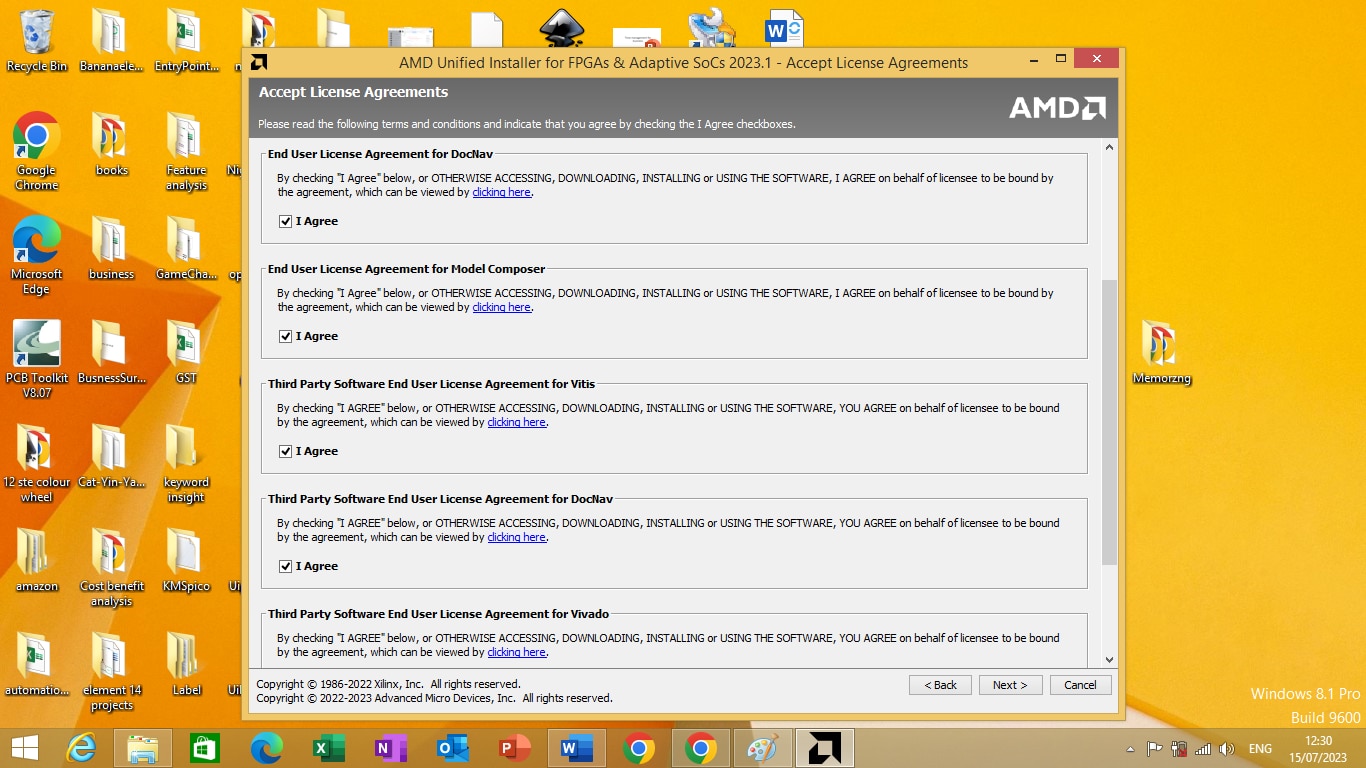Open Windows Store from the taskbar
This screenshot has width=1366, height=768.
tap(205, 748)
